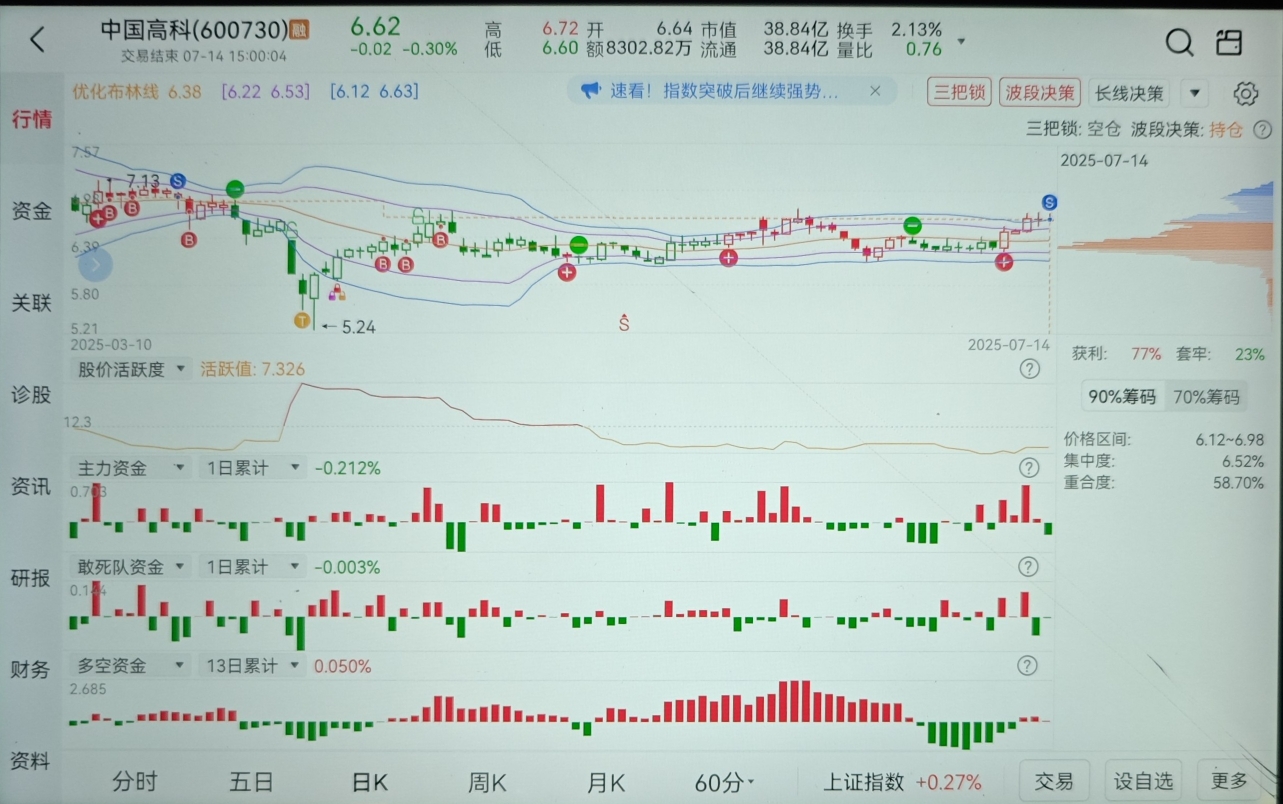Image resolution: width=1283 pixels, height=804 pixels.
Task: Click the 中国高科(600730) stock title
Action: 194,29
